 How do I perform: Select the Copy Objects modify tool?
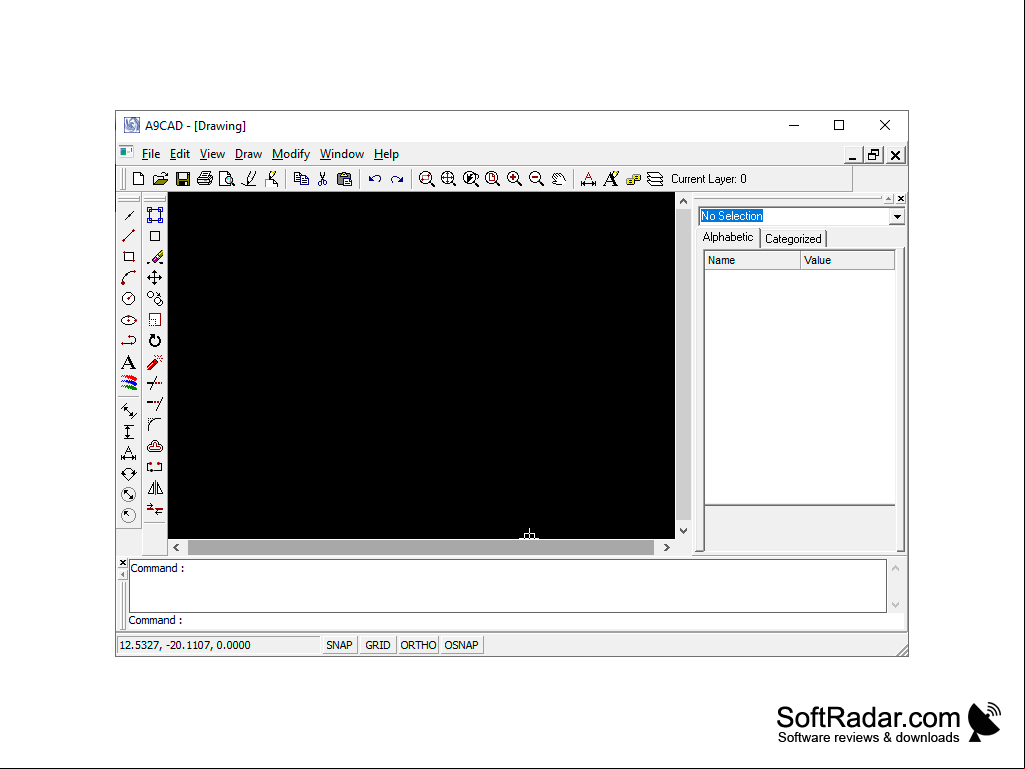(x=155, y=298)
